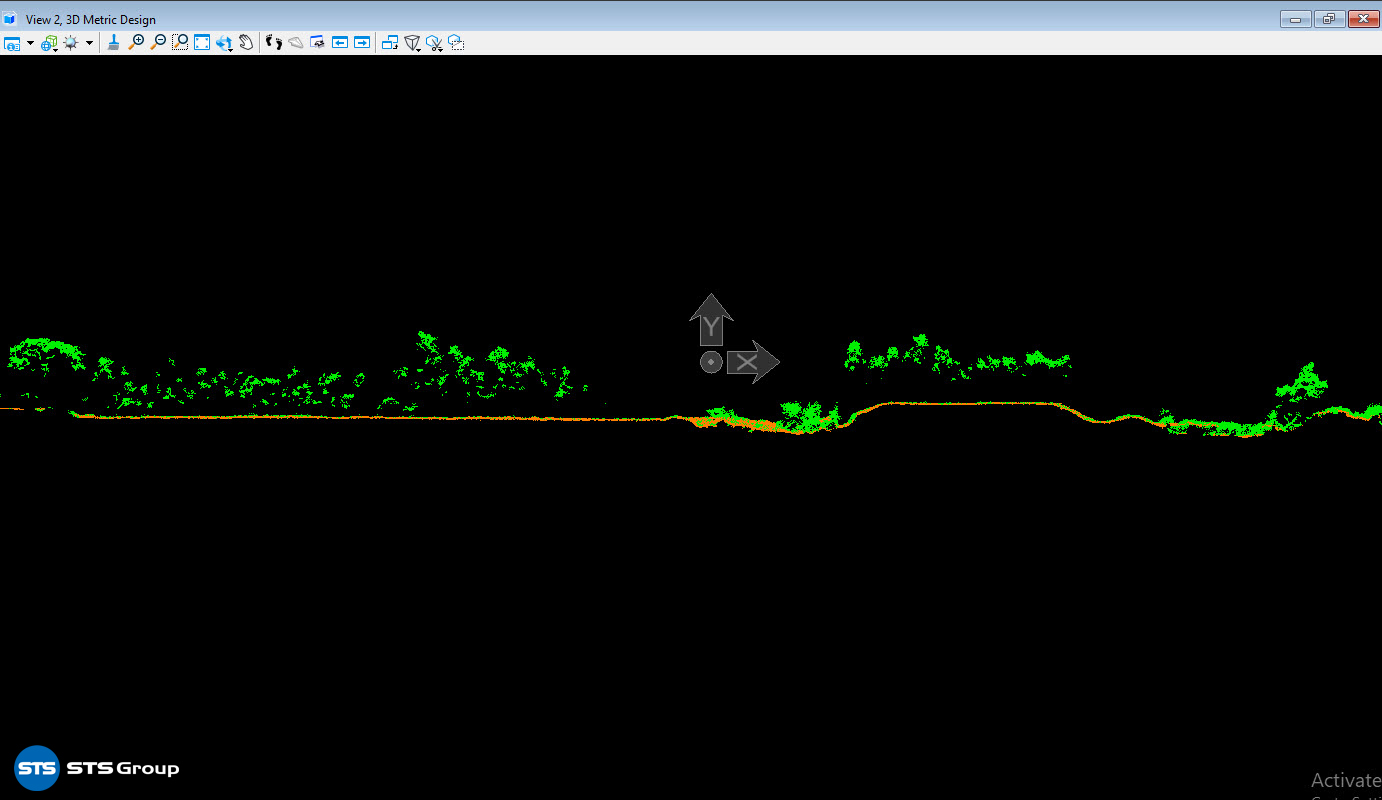Activate Walk tool footprints icon
This screenshot has height=800, width=1382.
click(273, 43)
